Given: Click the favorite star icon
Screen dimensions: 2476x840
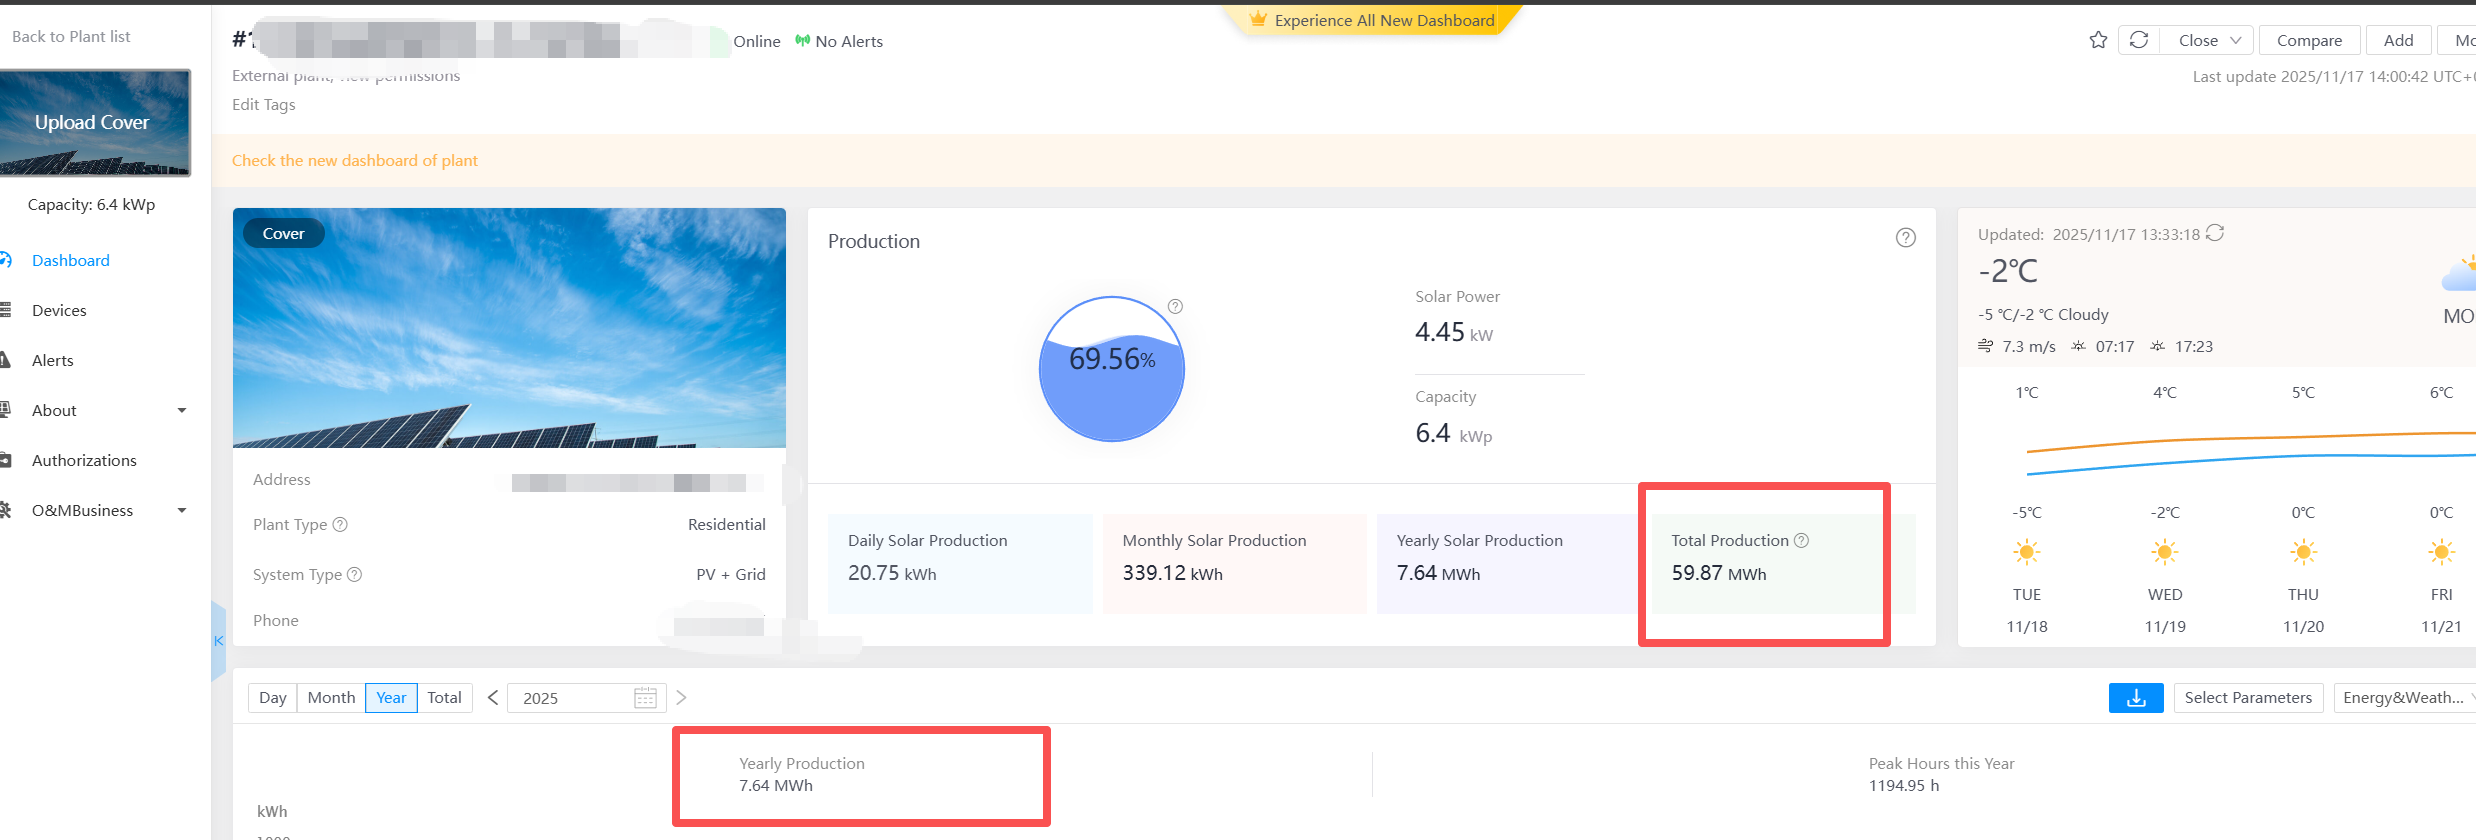Looking at the screenshot, I should point(2098,40).
